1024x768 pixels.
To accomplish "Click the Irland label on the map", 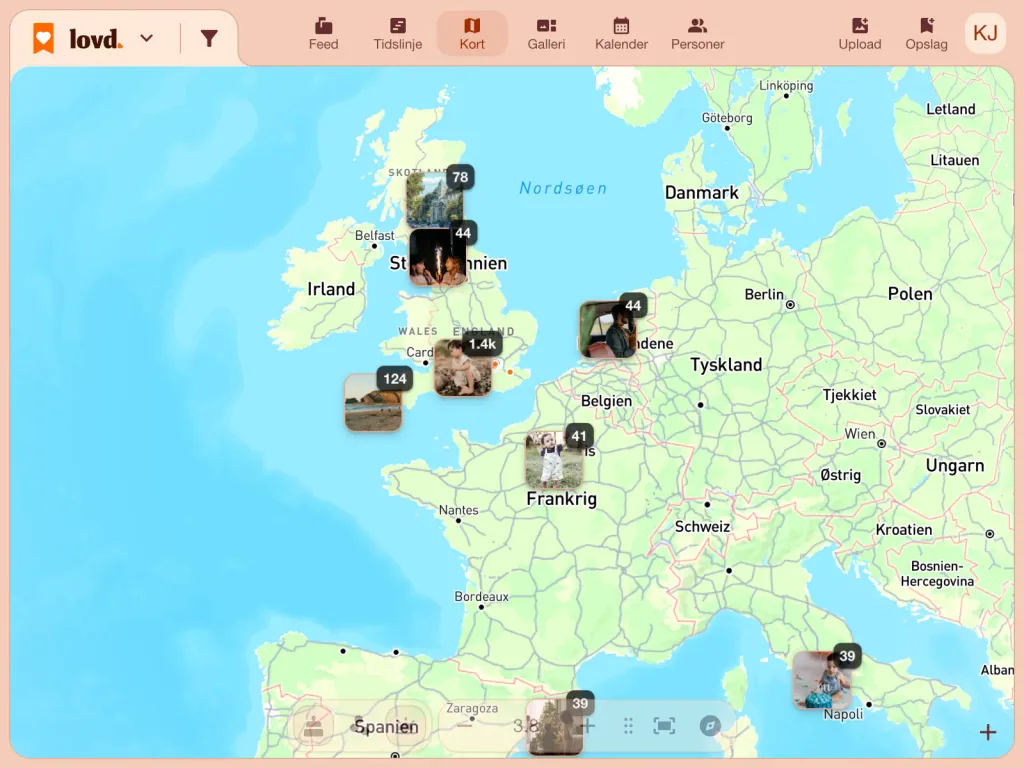I will point(331,289).
